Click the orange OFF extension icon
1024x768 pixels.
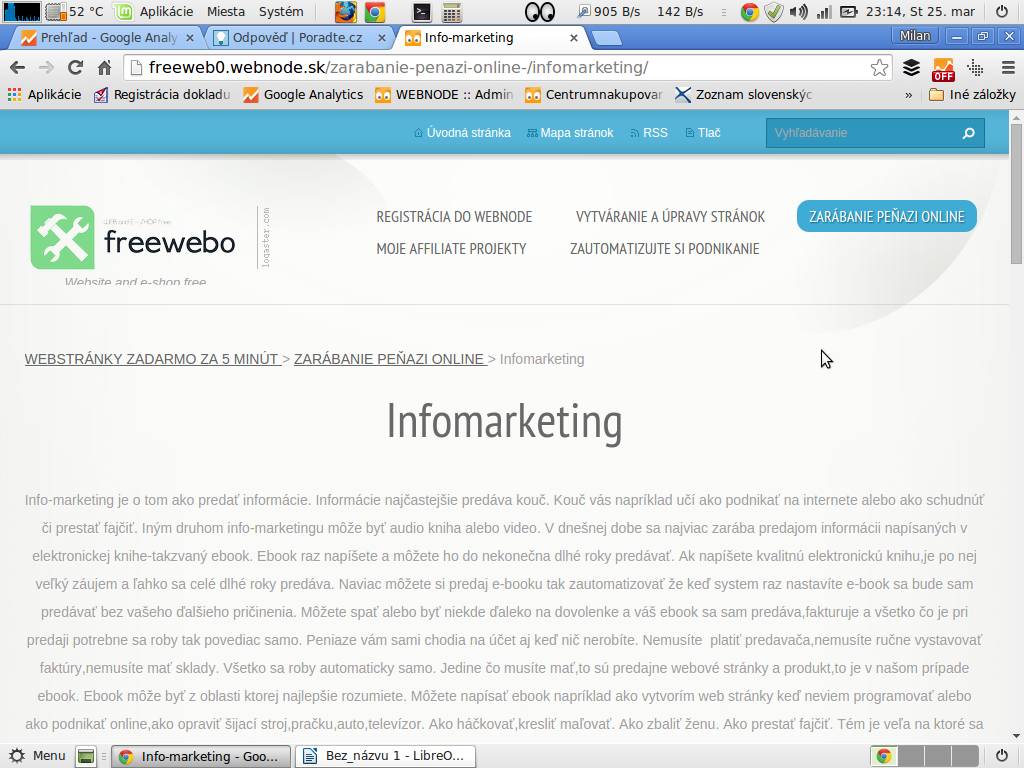pyautogui.click(x=943, y=68)
